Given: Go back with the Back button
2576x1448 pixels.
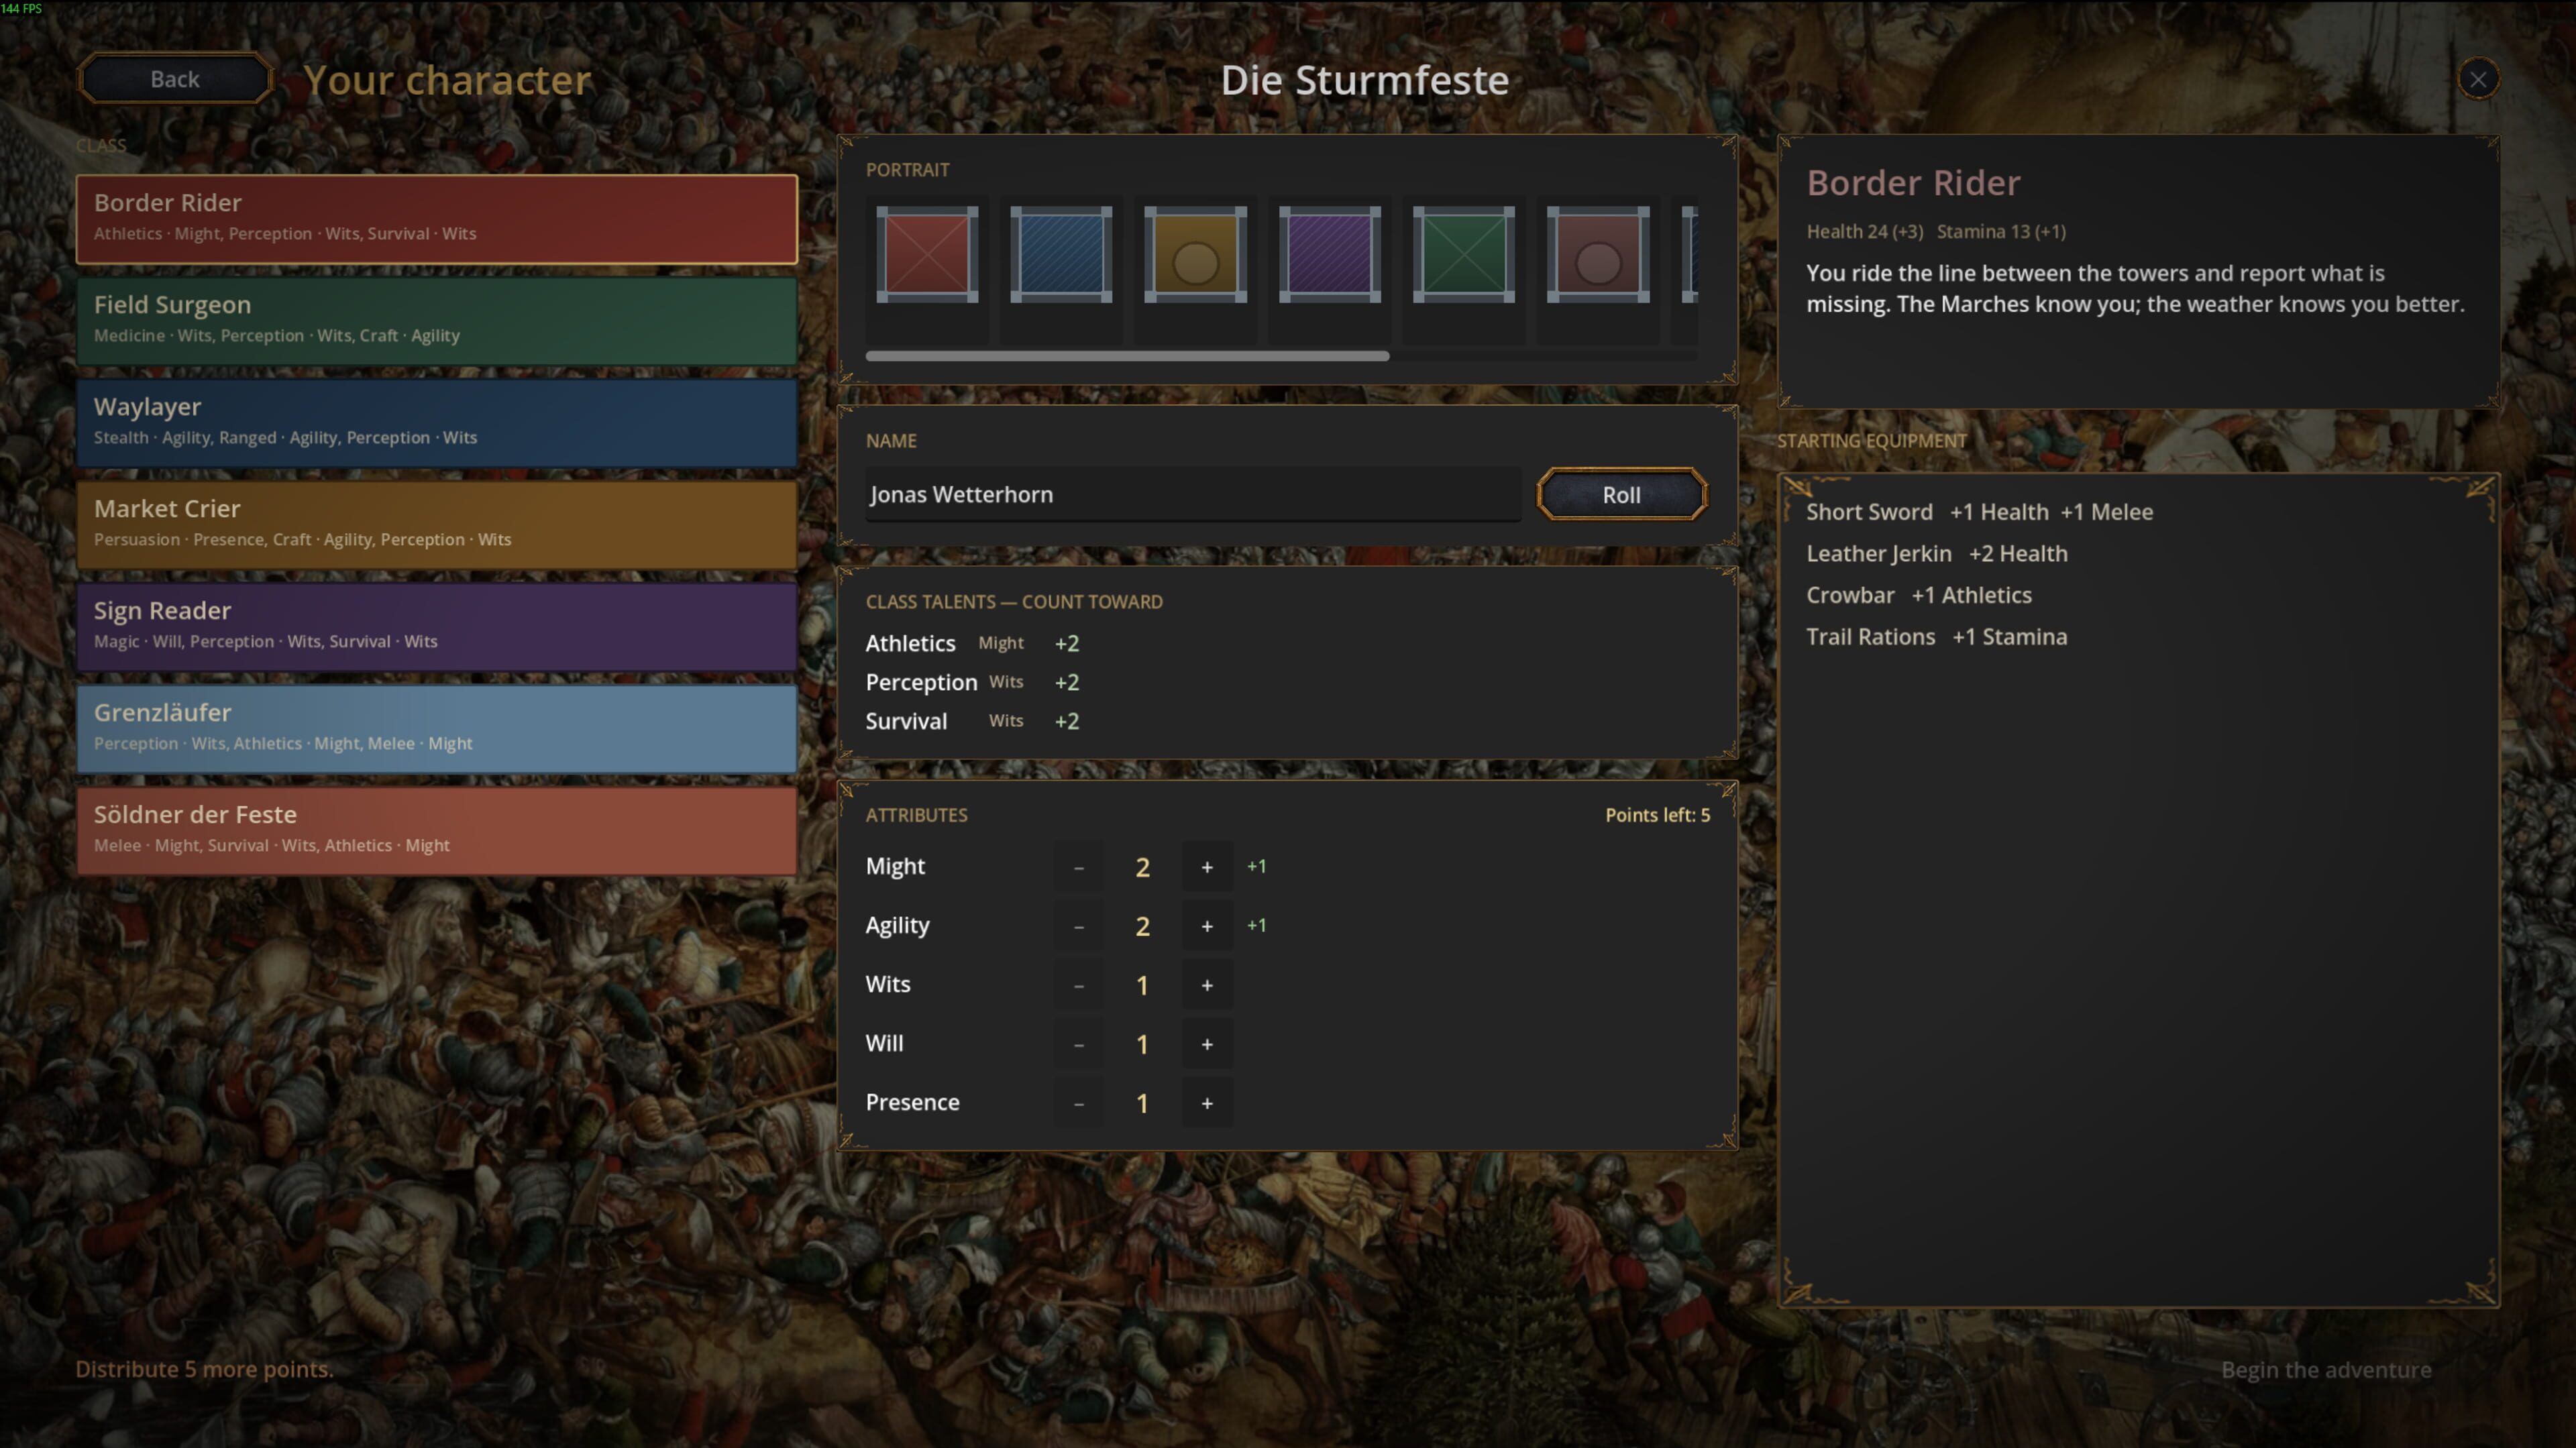Looking at the screenshot, I should pyautogui.click(x=175, y=79).
